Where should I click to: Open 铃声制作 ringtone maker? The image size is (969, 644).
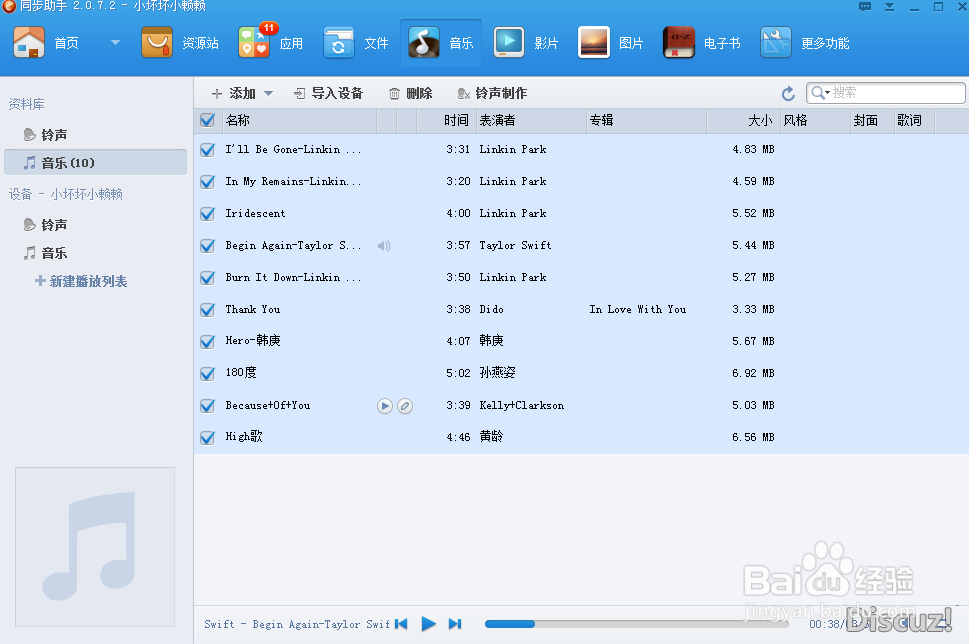[x=492, y=93]
